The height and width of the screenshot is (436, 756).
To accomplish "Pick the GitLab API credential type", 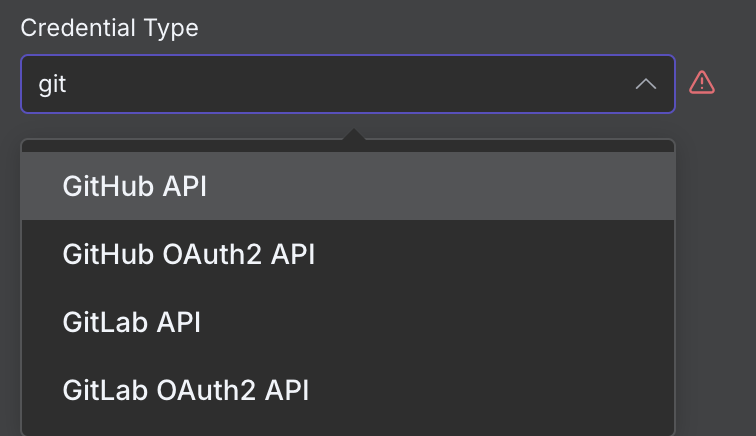I will (131, 322).
